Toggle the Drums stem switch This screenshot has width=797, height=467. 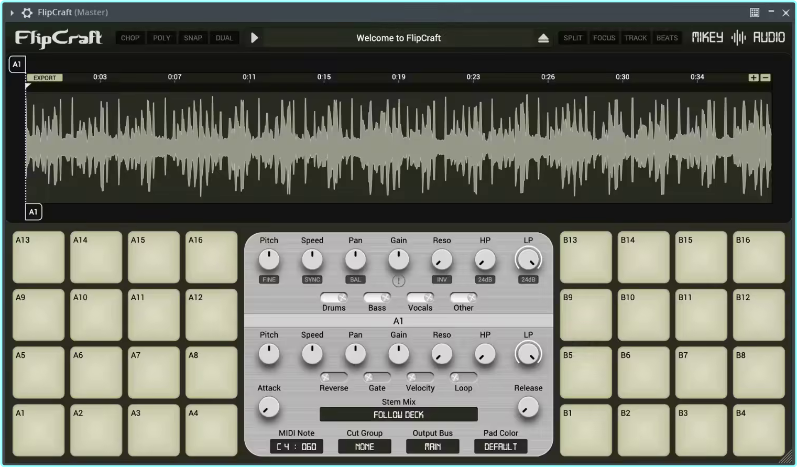pyautogui.click(x=334, y=297)
